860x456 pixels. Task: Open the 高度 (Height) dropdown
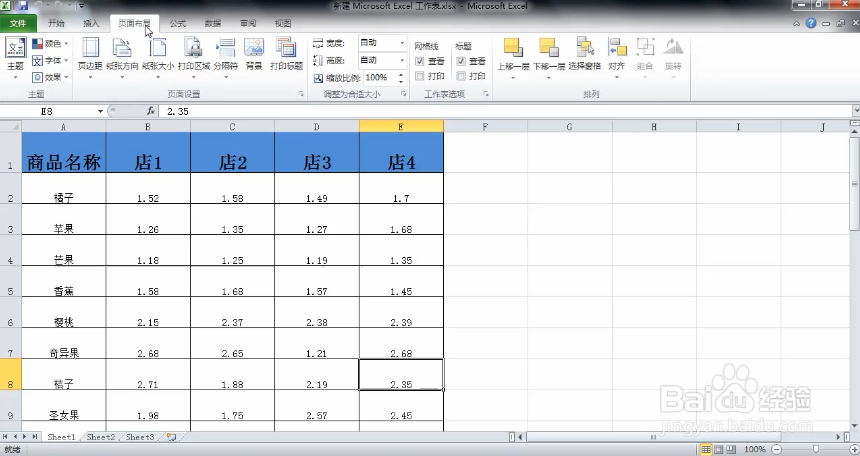[402, 60]
